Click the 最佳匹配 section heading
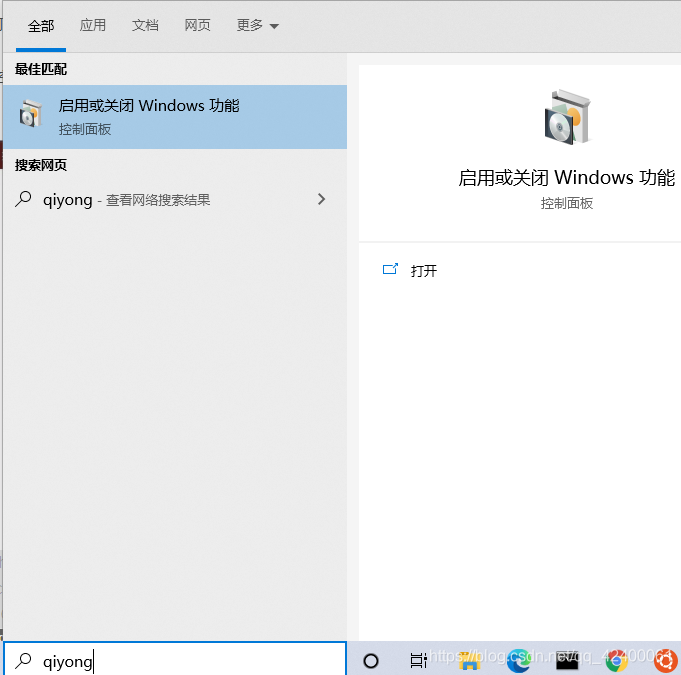Viewport: 681px width, 675px height. (x=41, y=69)
